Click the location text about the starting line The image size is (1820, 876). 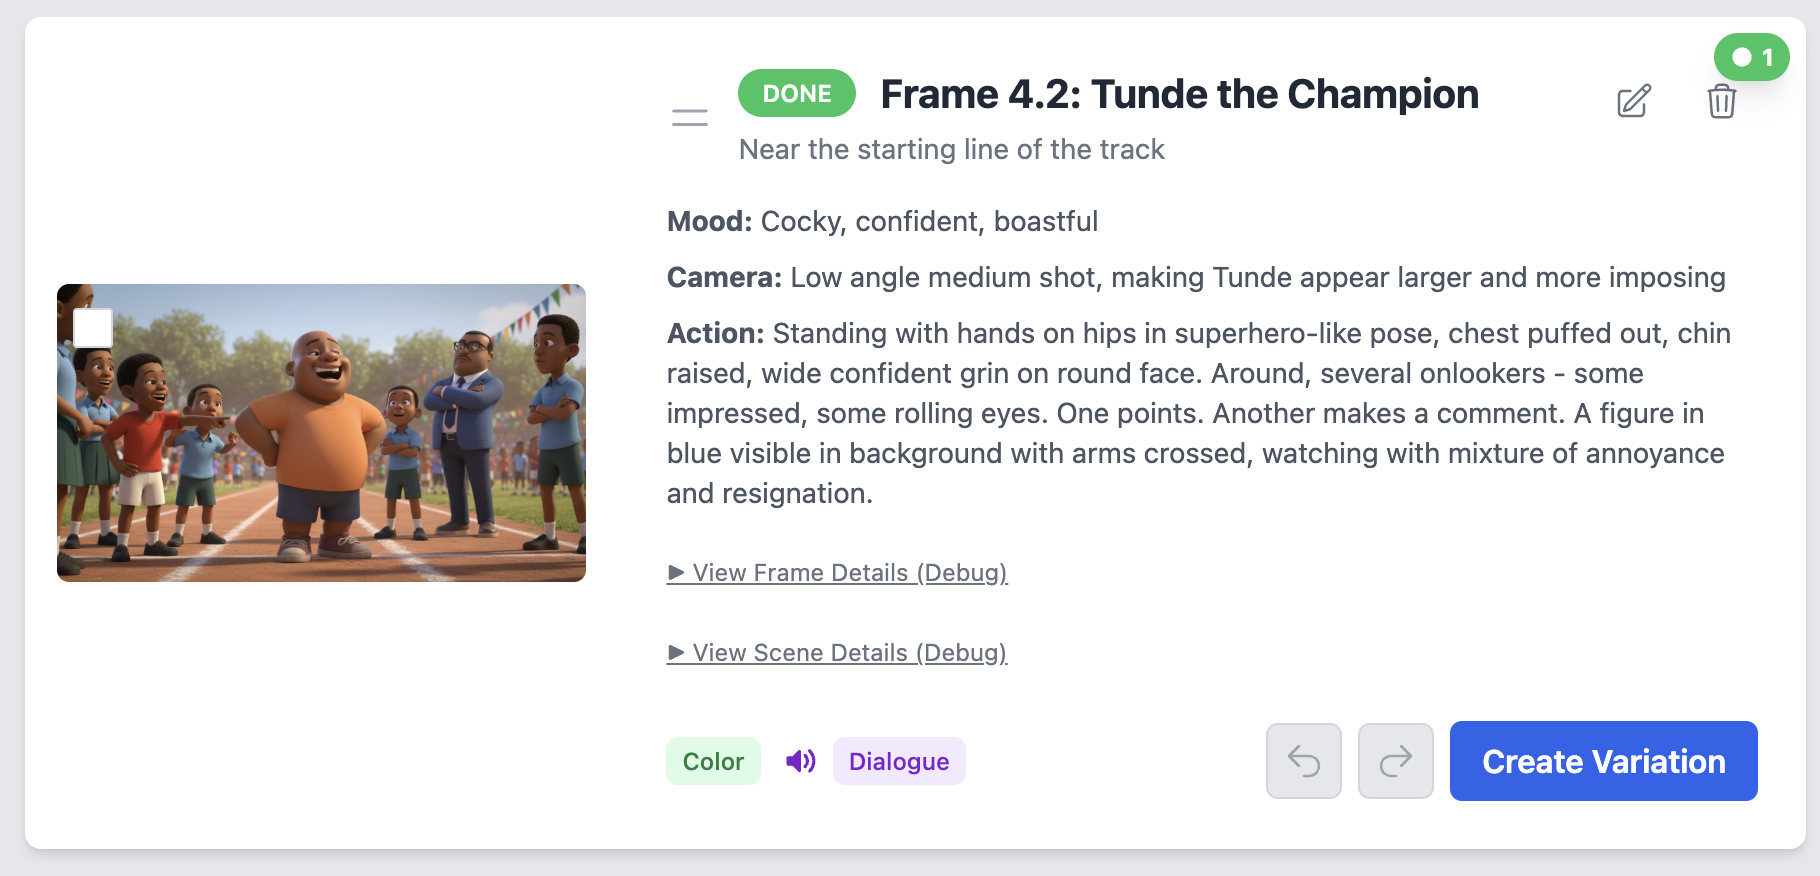951,150
